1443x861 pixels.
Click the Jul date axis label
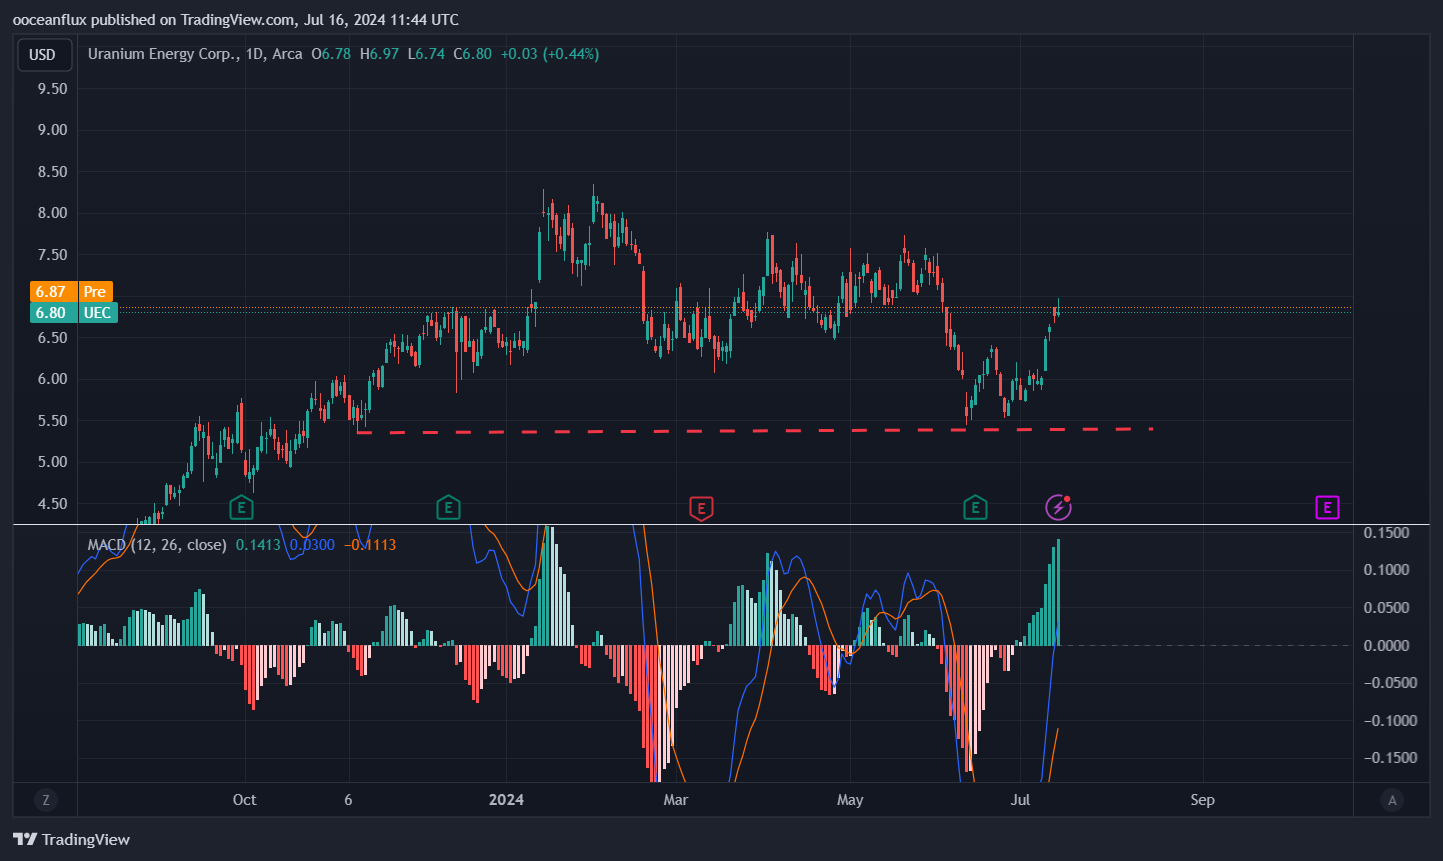click(x=1020, y=800)
